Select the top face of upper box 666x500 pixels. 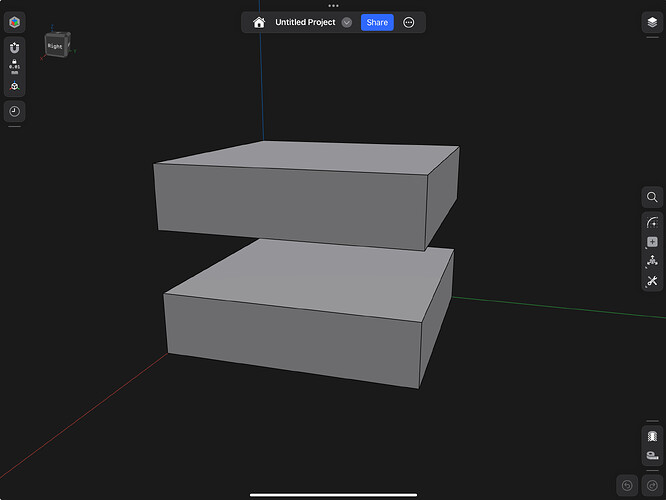(310, 156)
